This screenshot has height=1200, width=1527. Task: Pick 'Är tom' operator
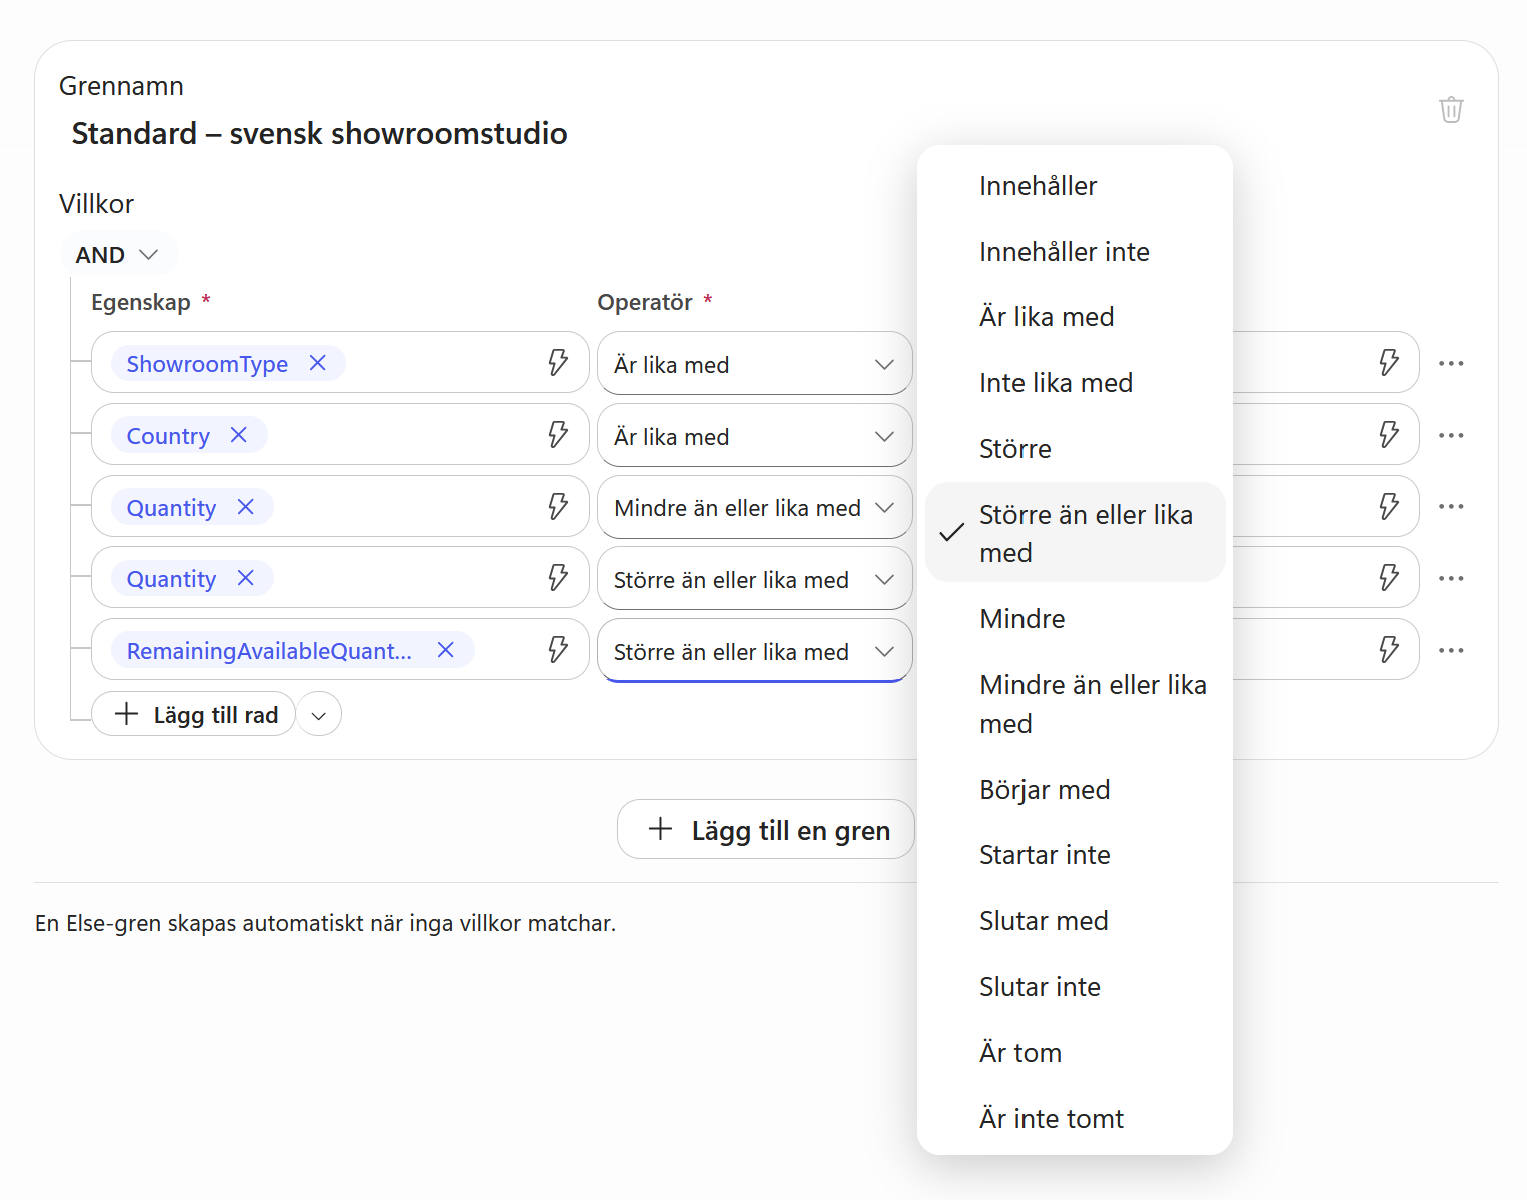(1075, 1053)
